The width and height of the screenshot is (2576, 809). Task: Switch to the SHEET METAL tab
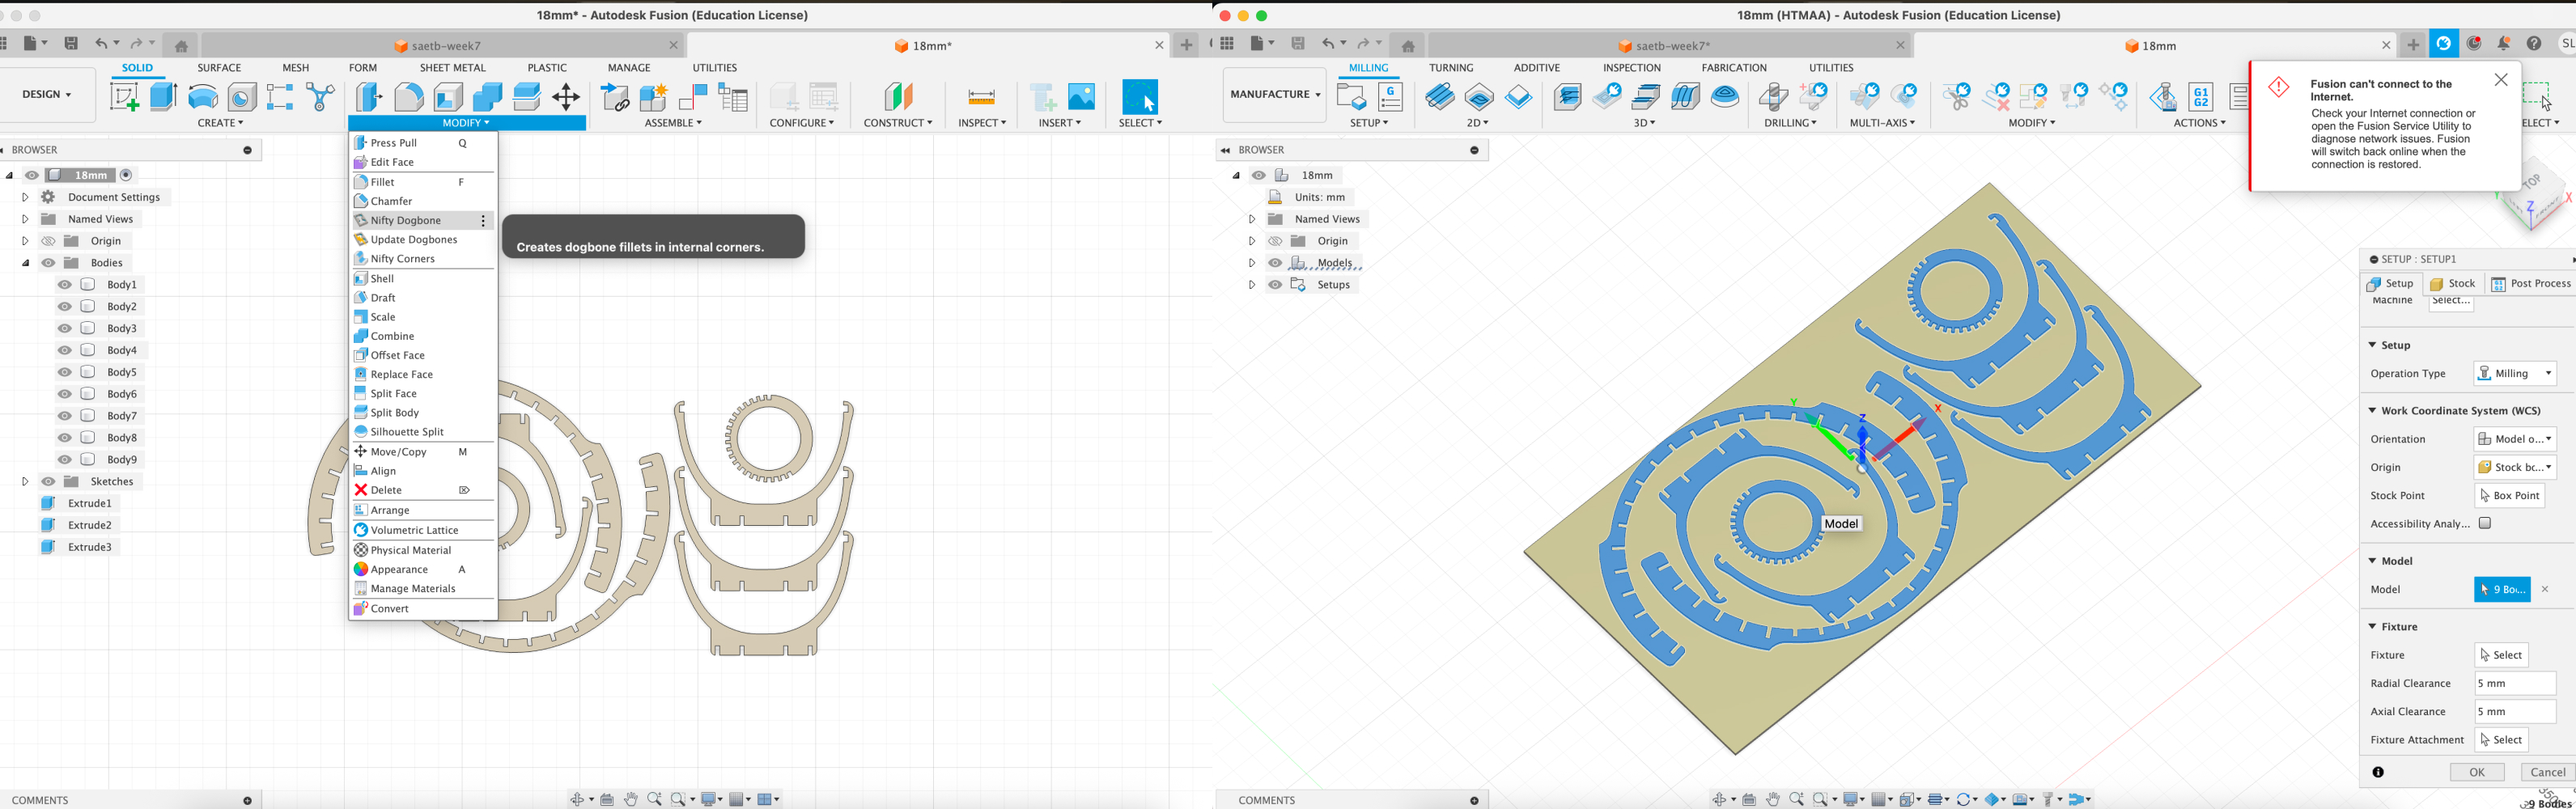[x=452, y=68]
